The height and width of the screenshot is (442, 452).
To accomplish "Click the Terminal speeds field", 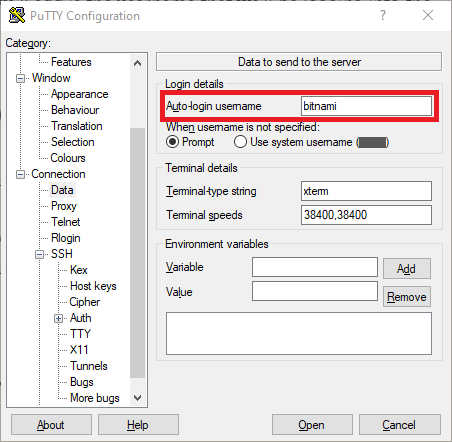I will tap(366, 215).
